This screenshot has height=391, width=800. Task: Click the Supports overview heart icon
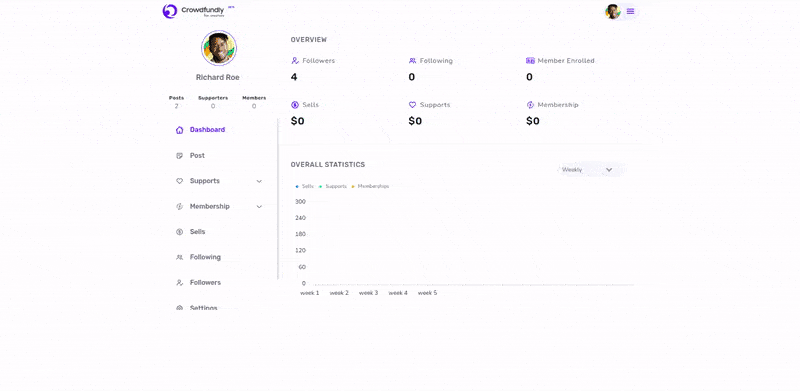412,105
